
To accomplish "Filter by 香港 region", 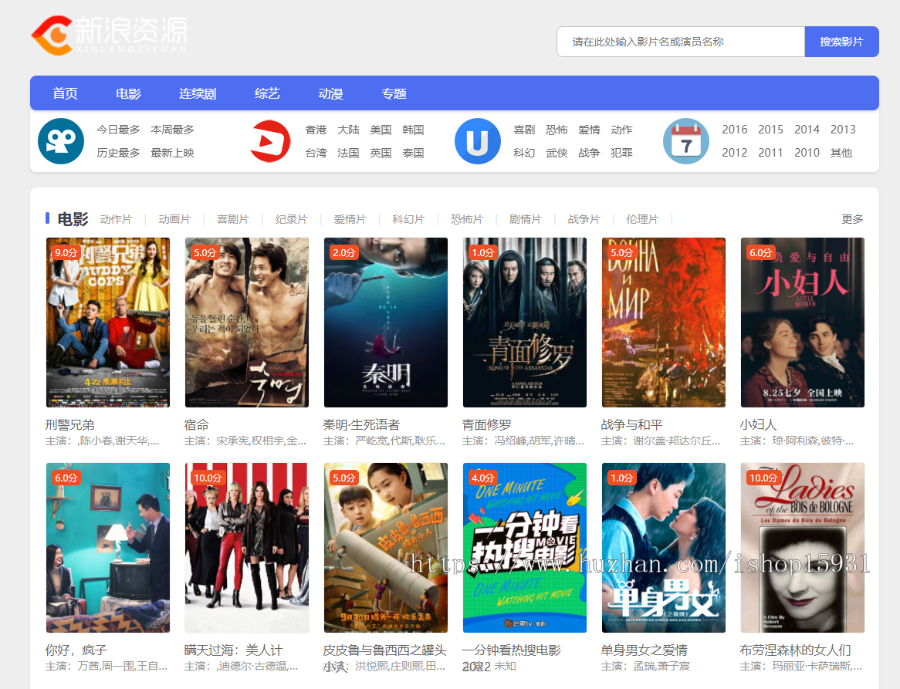I will point(316,130).
